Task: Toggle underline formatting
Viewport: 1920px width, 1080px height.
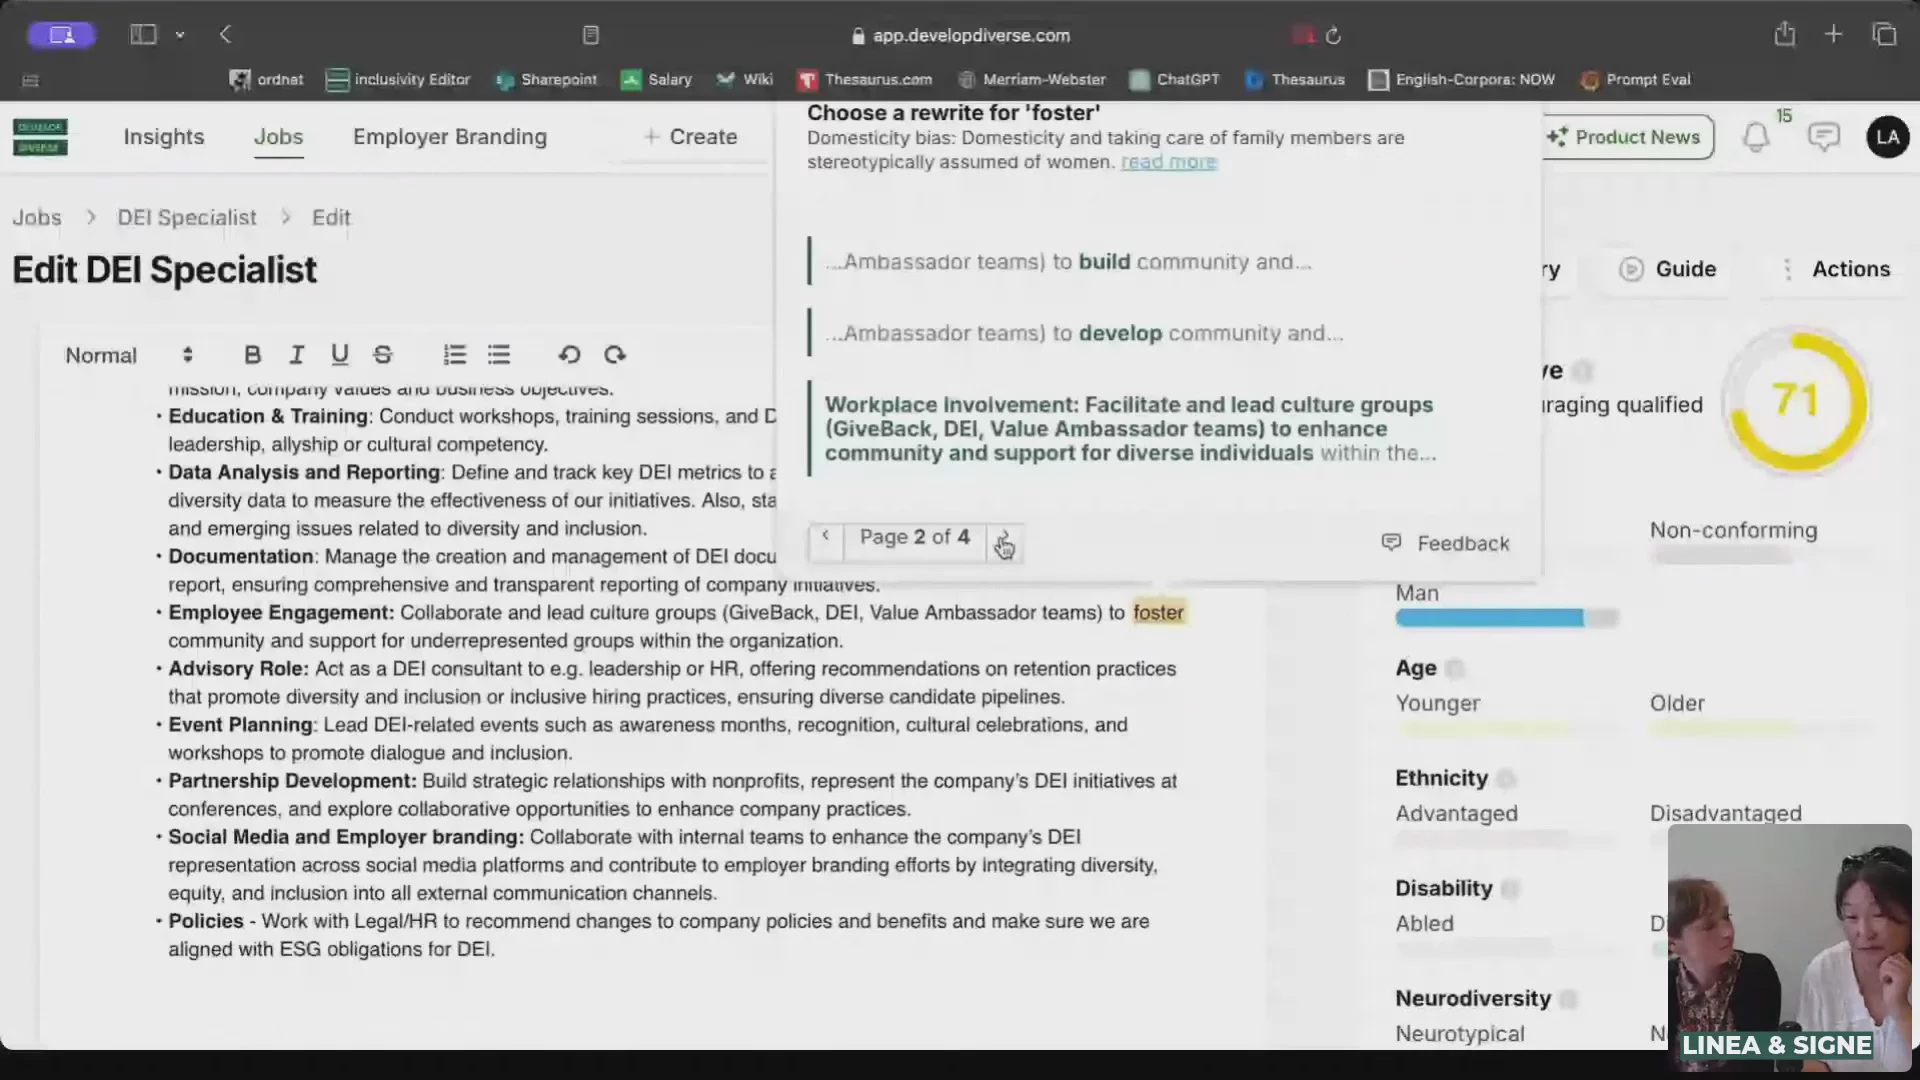Action: point(340,355)
